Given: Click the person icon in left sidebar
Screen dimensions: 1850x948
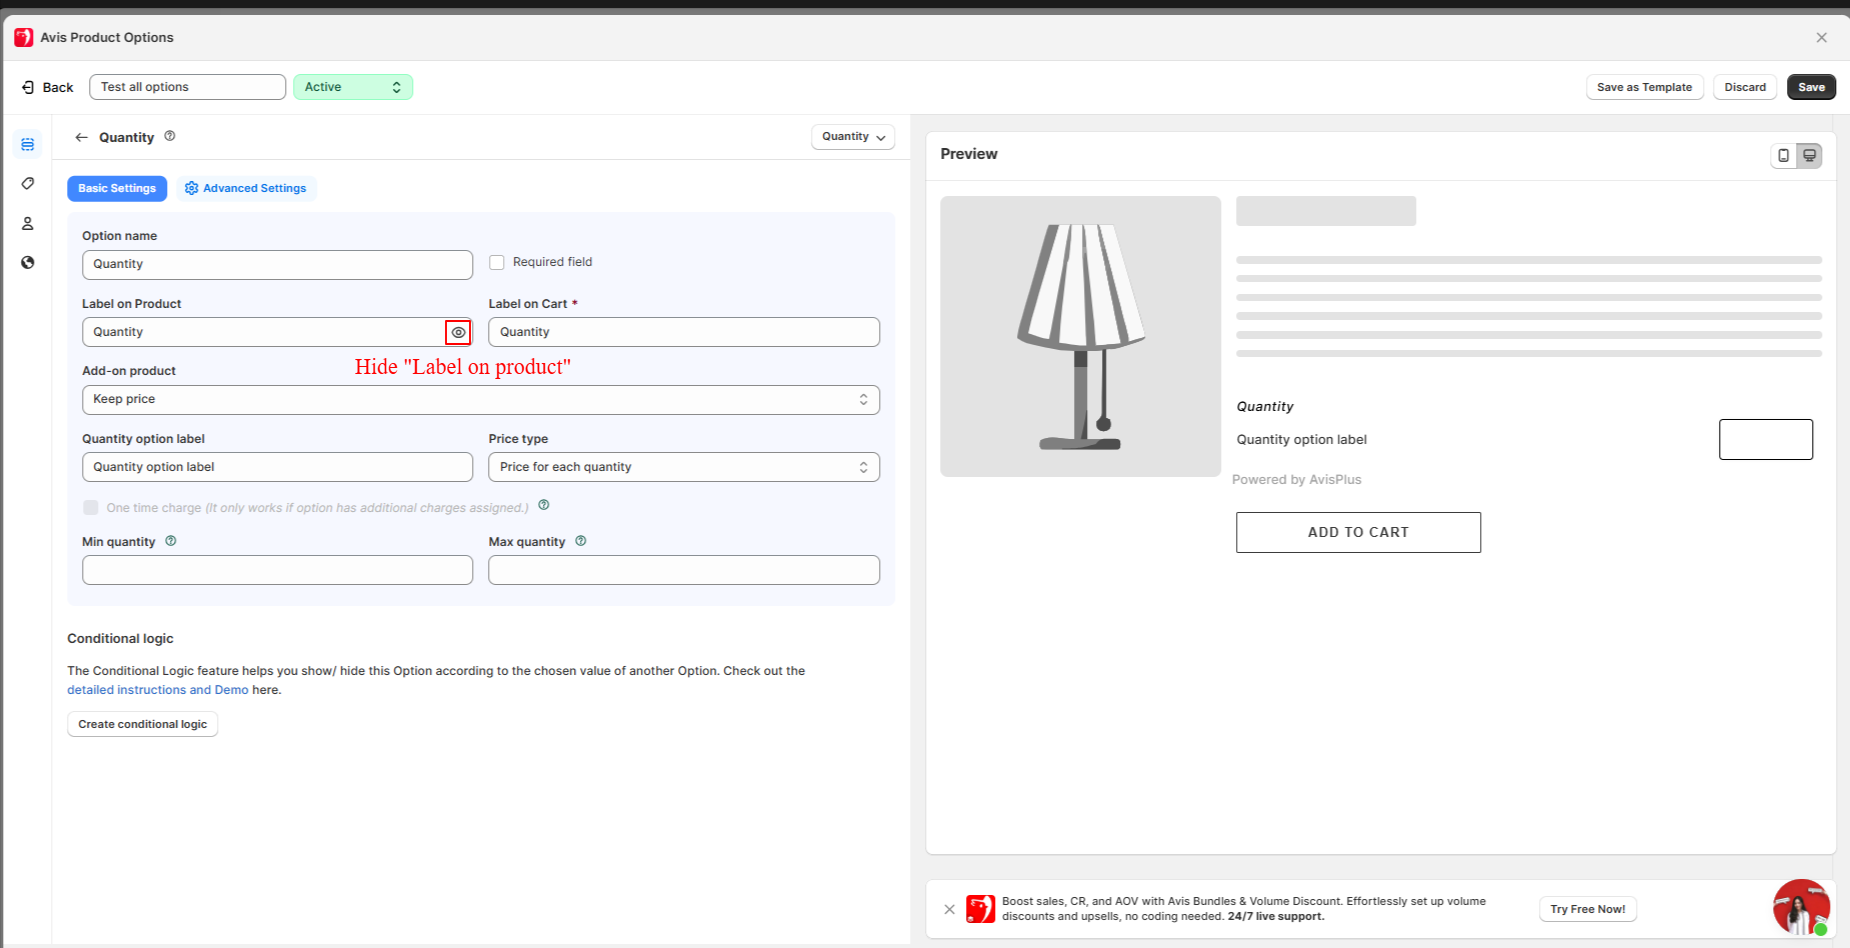Looking at the screenshot, I should point(28,223).
